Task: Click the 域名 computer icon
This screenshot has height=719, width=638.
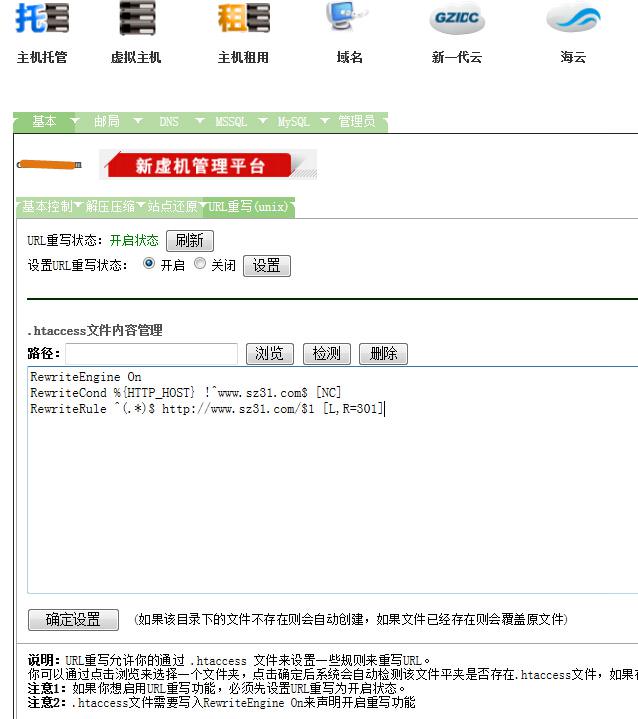Action: 347,16
